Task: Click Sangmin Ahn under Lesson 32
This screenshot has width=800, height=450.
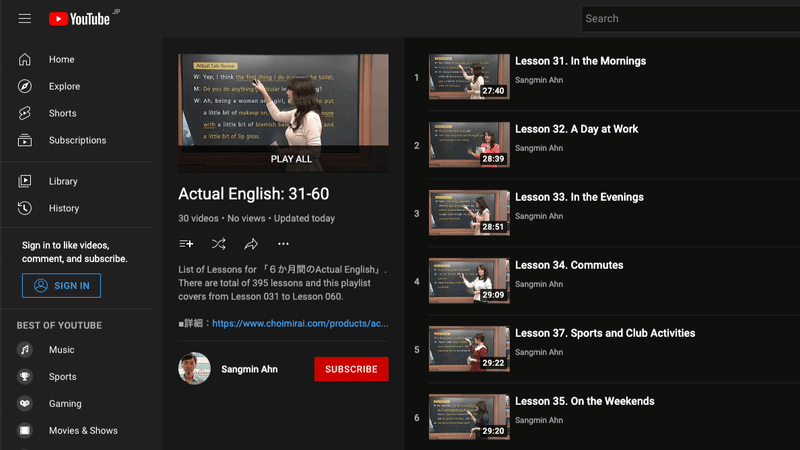Action: [539, 148]
